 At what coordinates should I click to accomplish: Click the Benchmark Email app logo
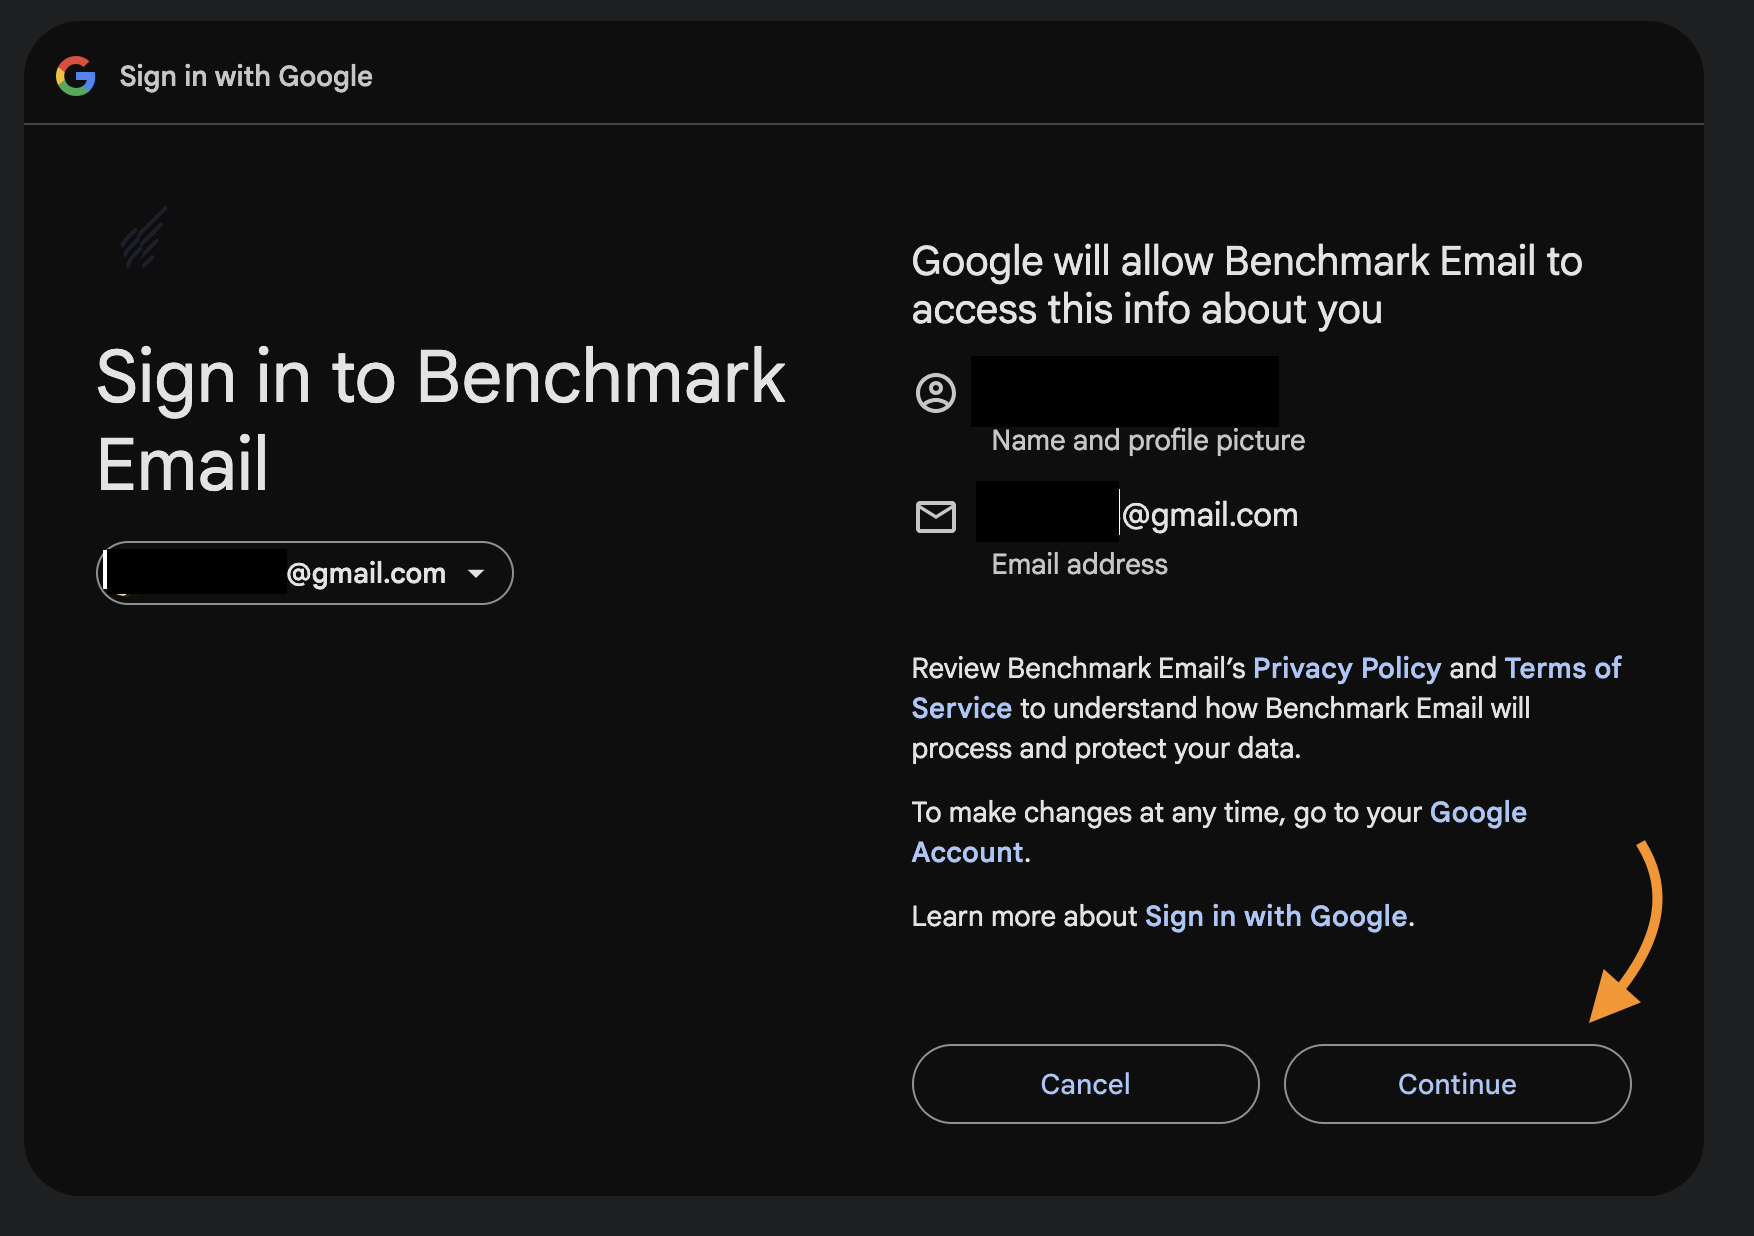[144, 238]
